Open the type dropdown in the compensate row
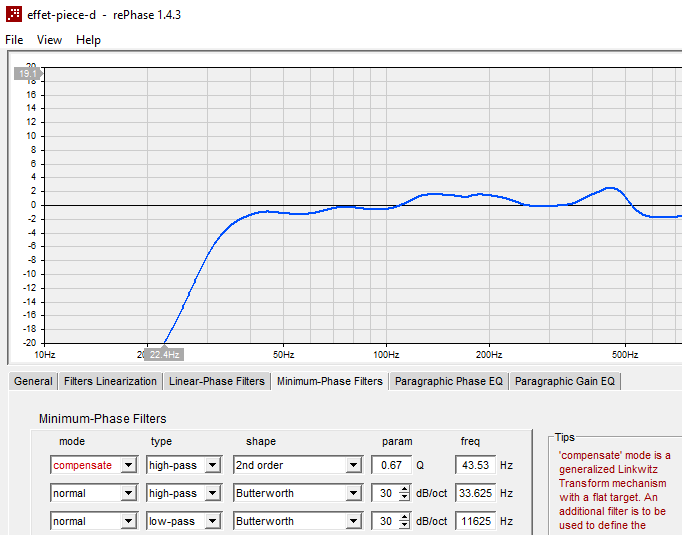682x535 pixels. [212, 465]
